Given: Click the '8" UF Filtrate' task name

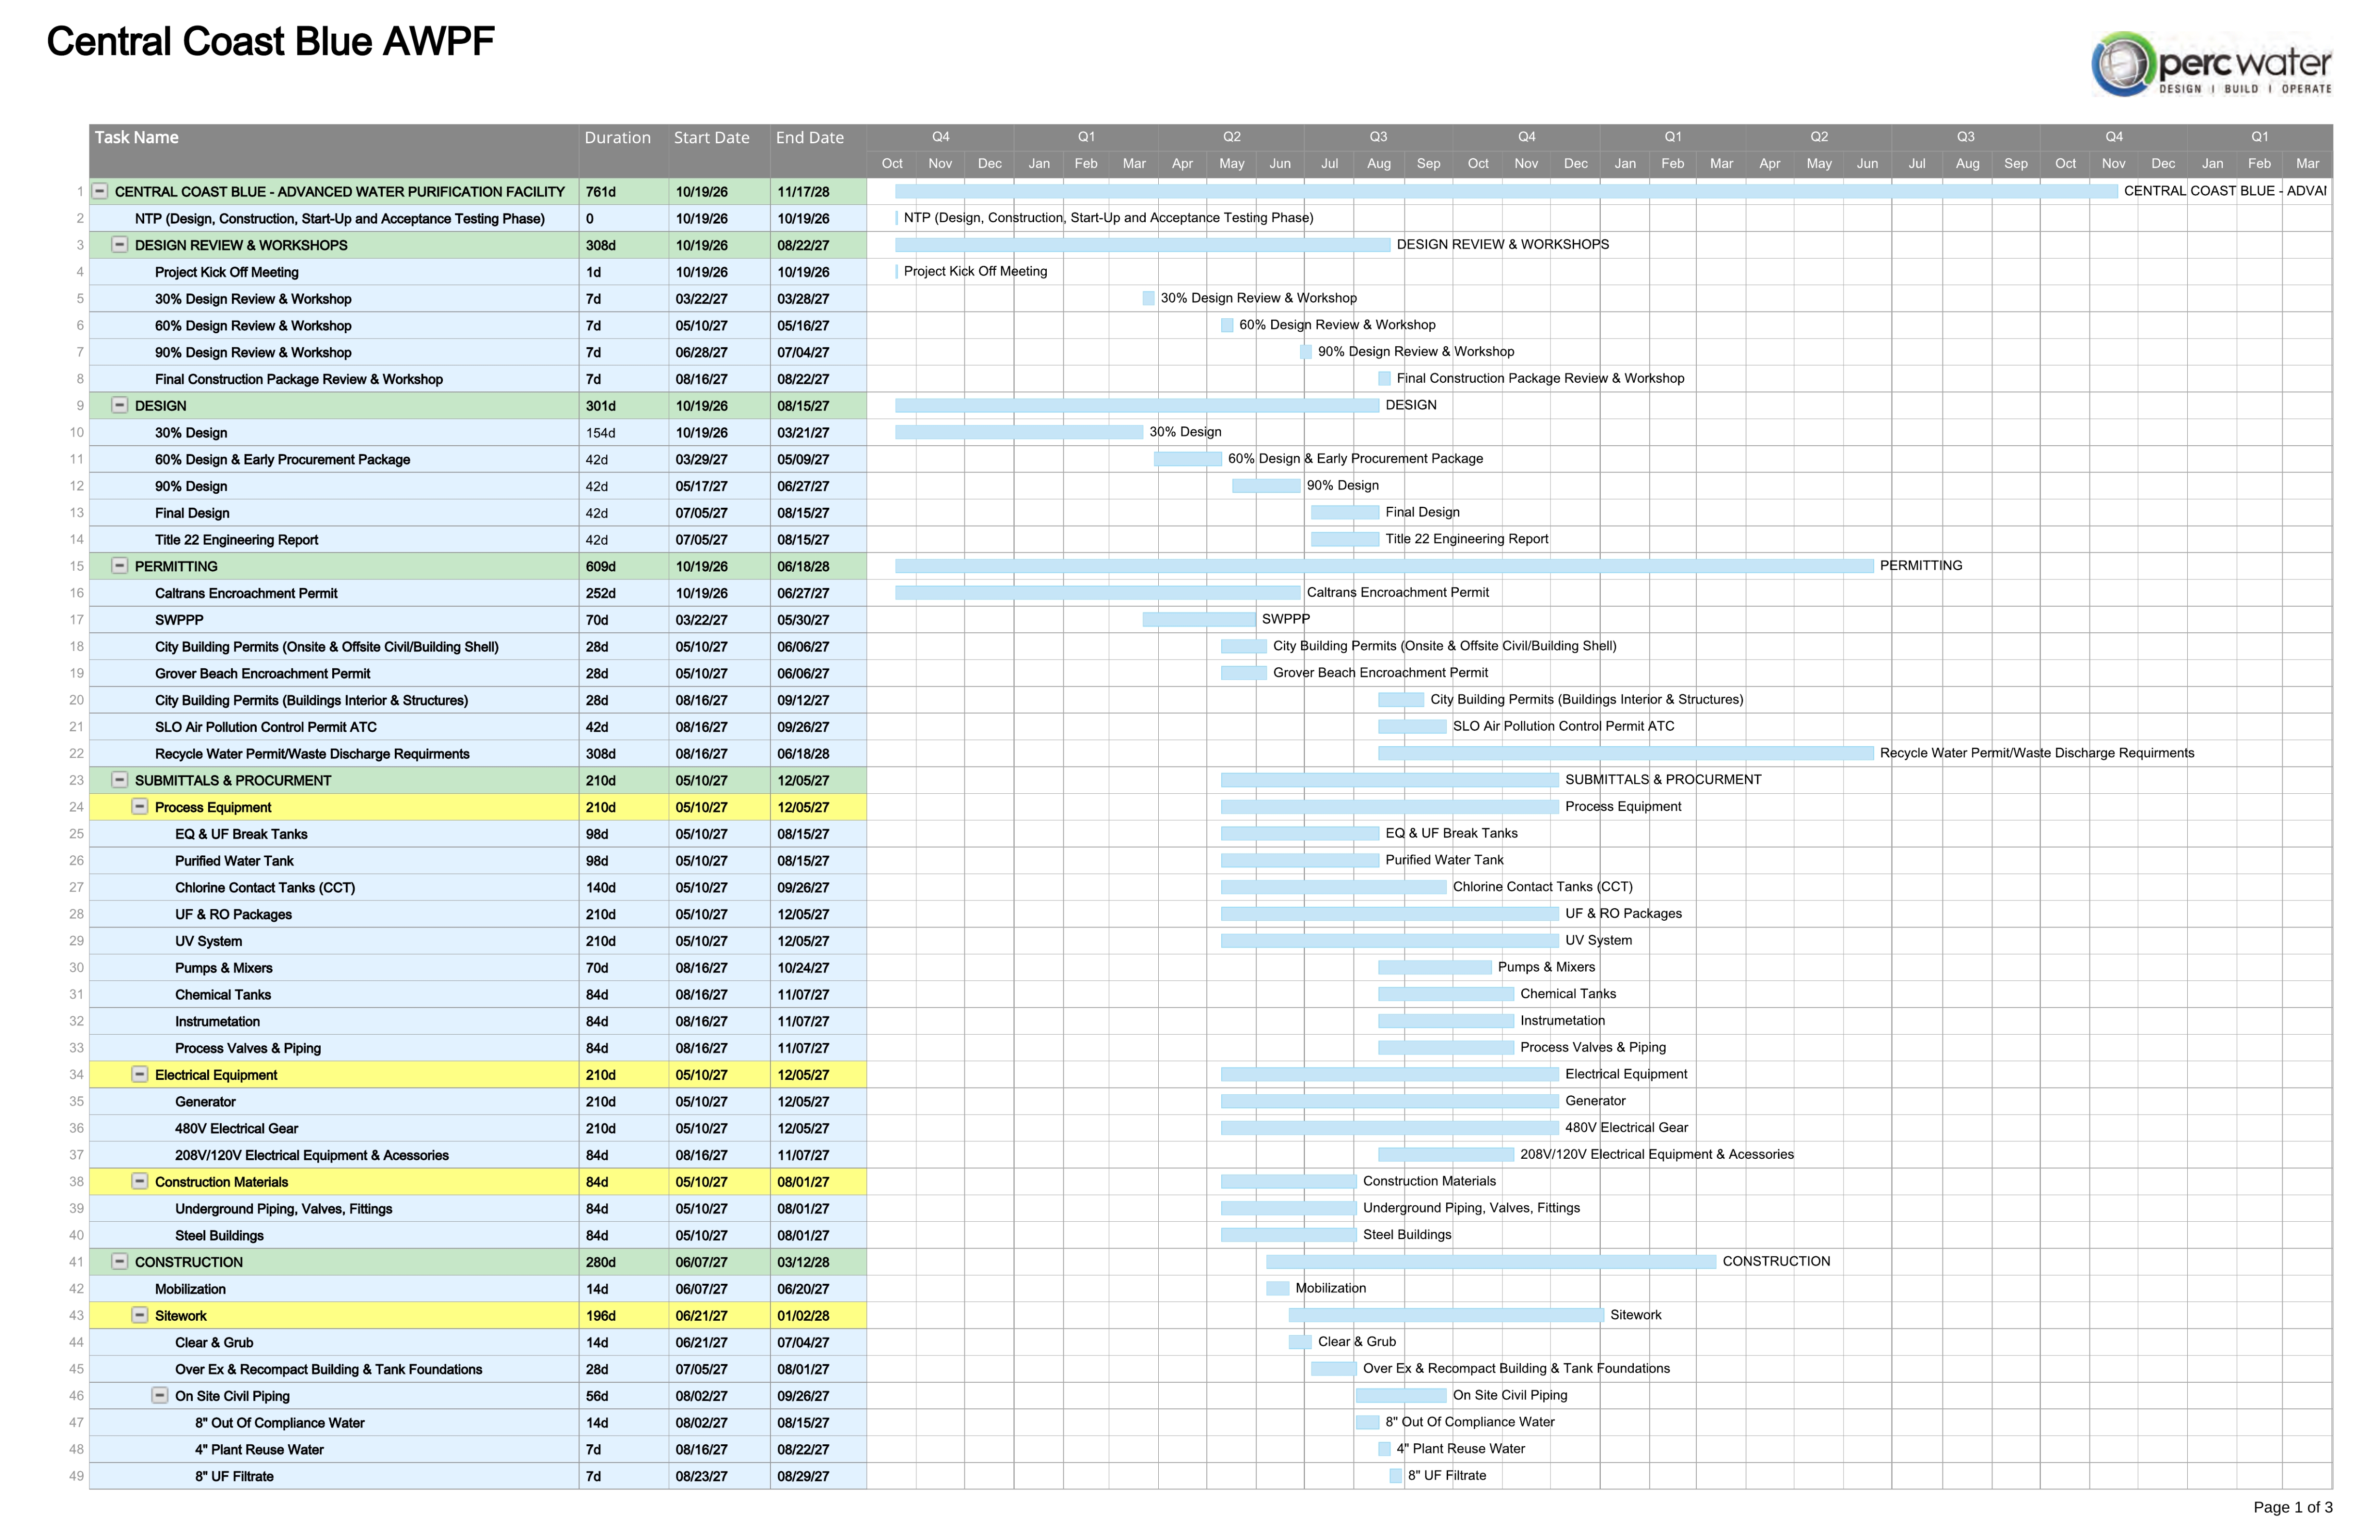Looking at the screenshot, I should [234, 1476].
